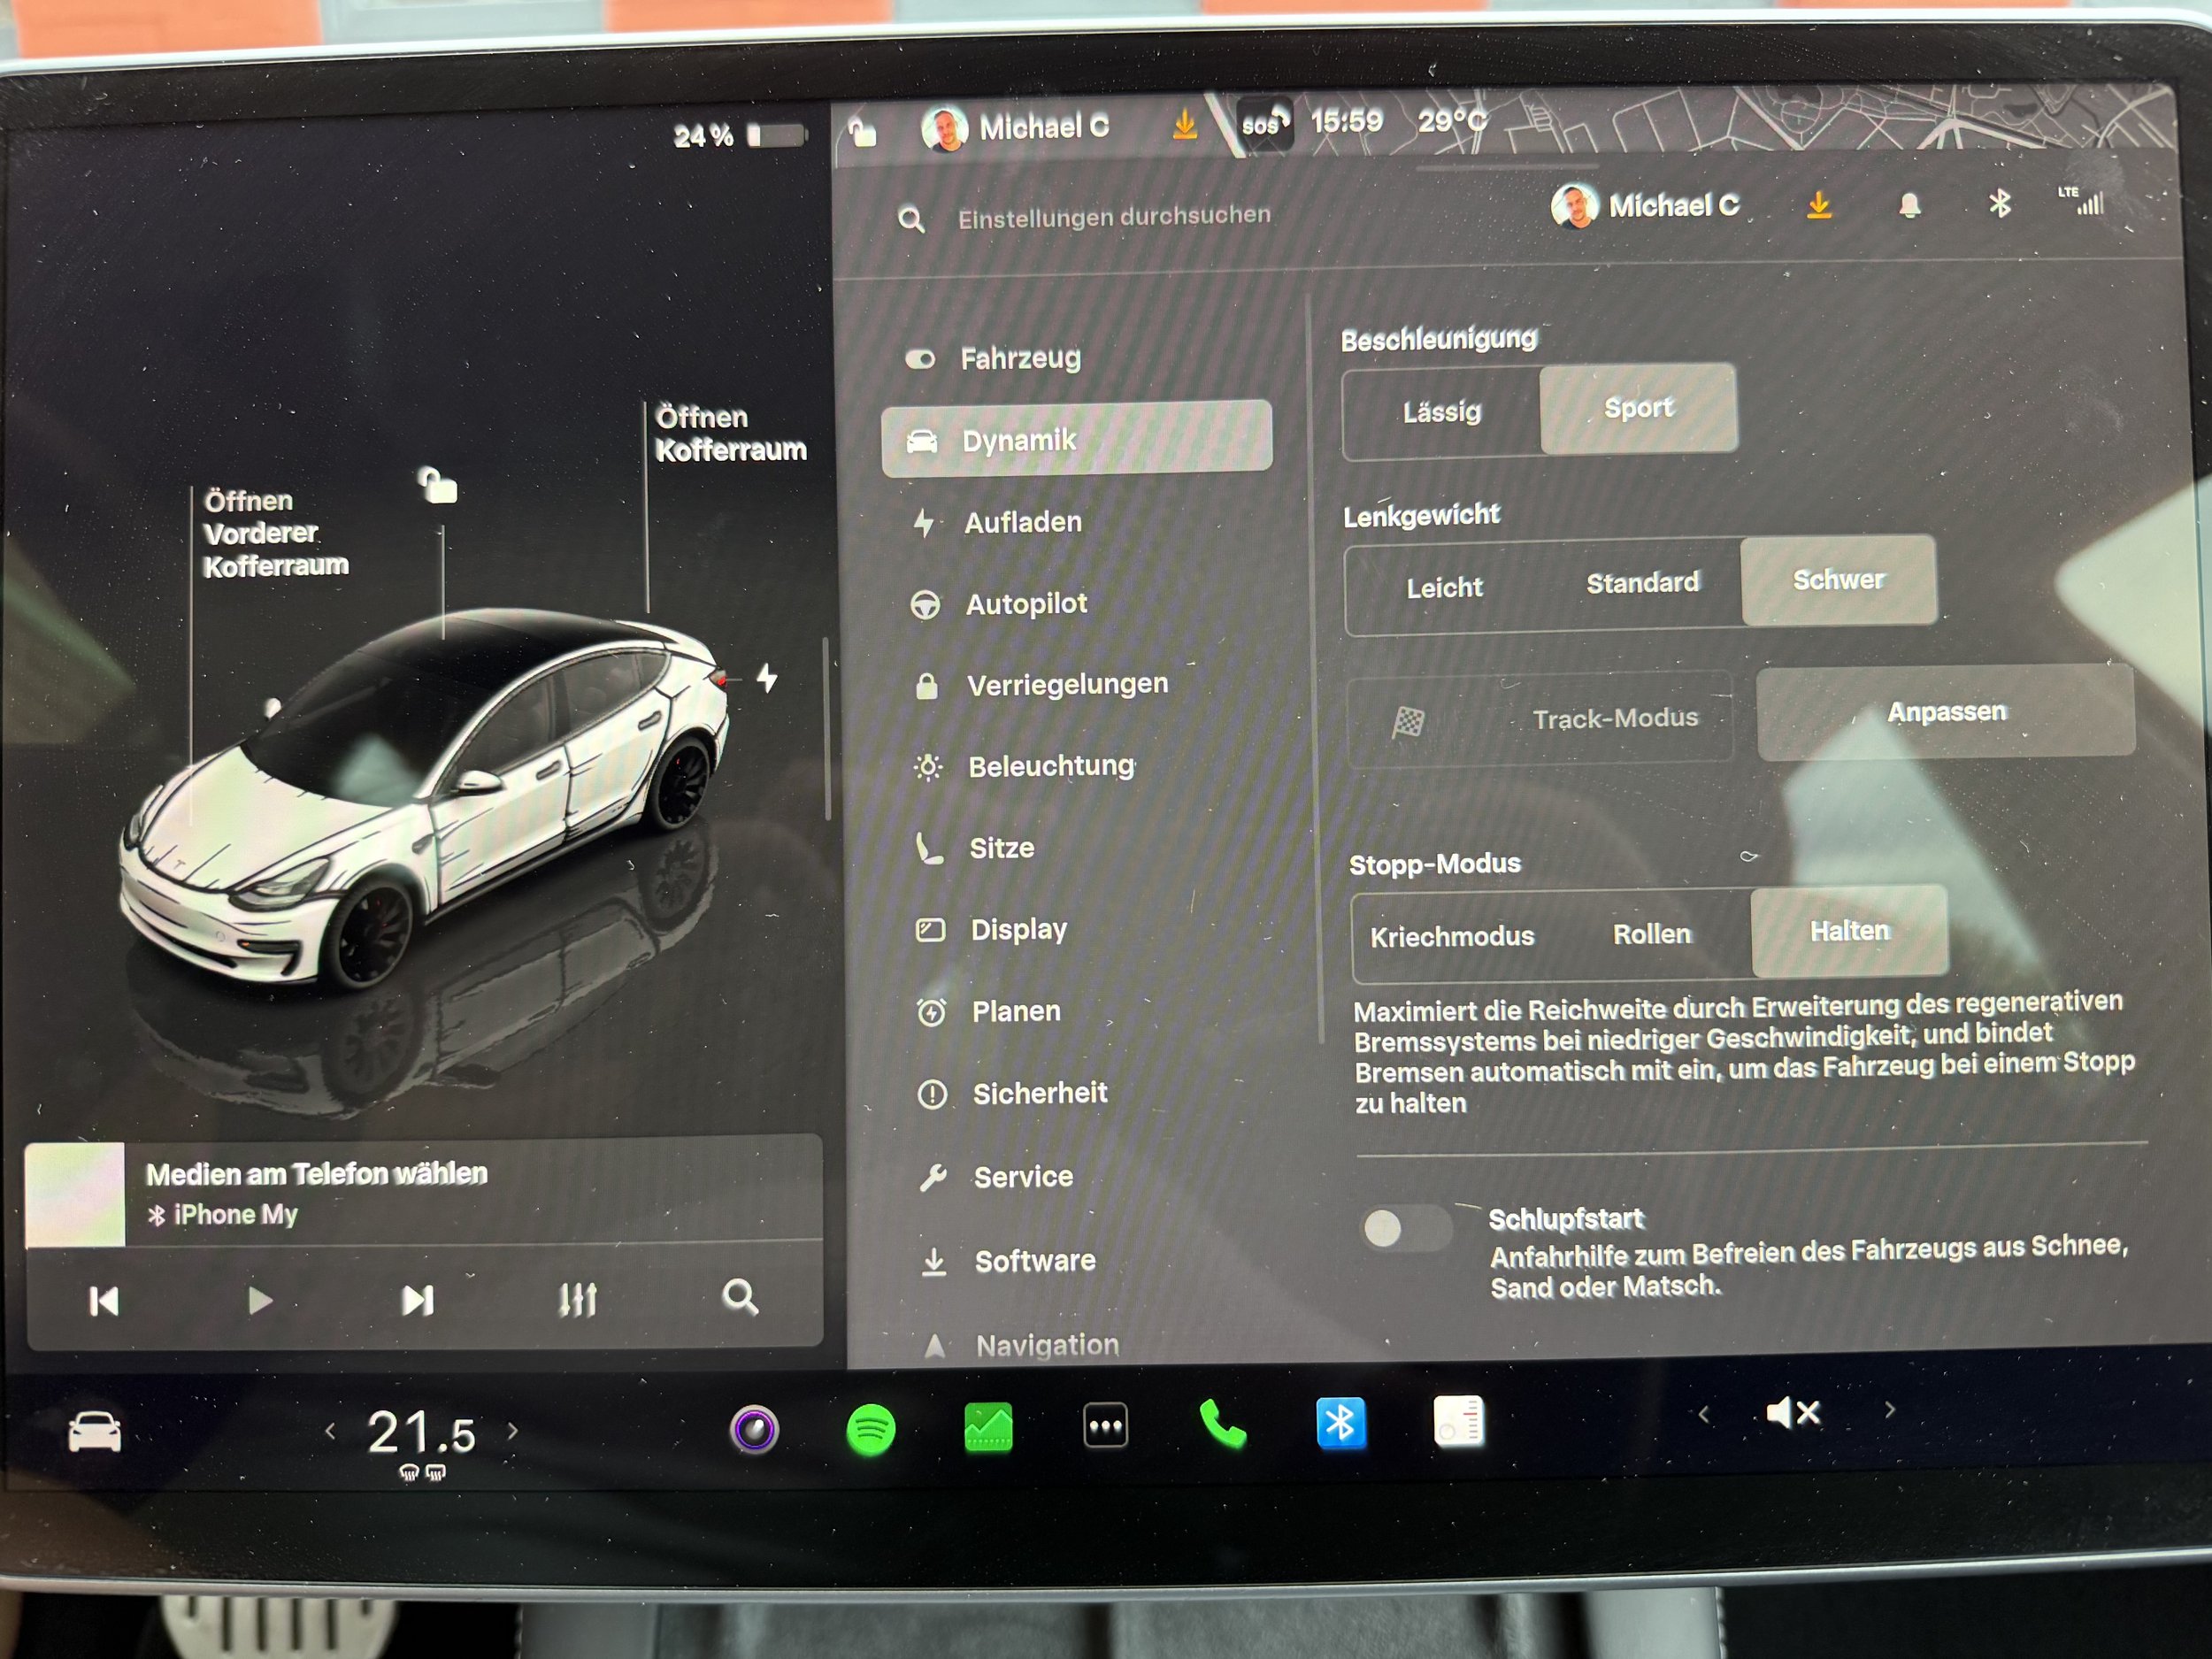Screen dimensions: 2212x1659
Task: Increase cabin temperature with right chevron
Action: 513,1430
